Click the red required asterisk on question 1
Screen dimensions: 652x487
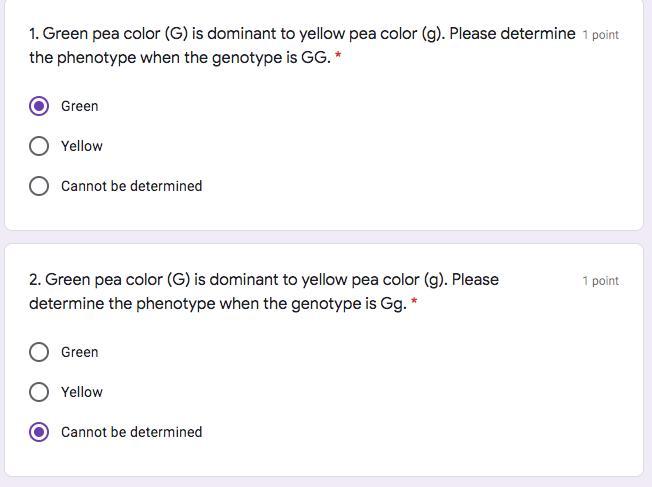[338, 57]
